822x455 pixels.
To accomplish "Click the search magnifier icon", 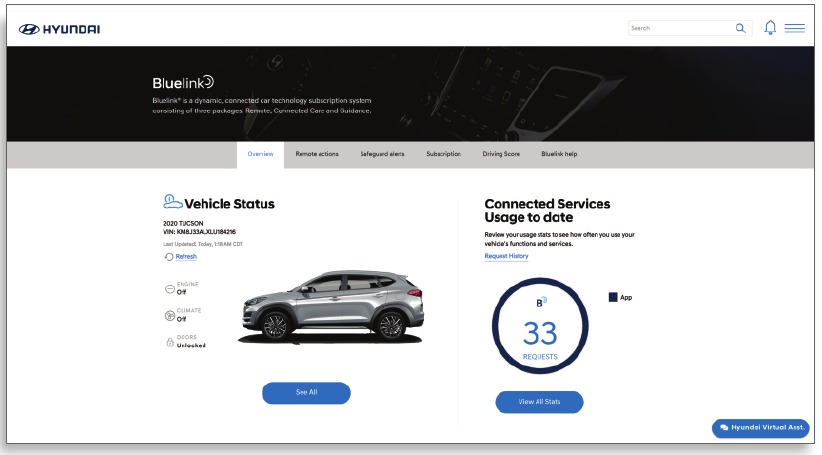I will (740, 28).
